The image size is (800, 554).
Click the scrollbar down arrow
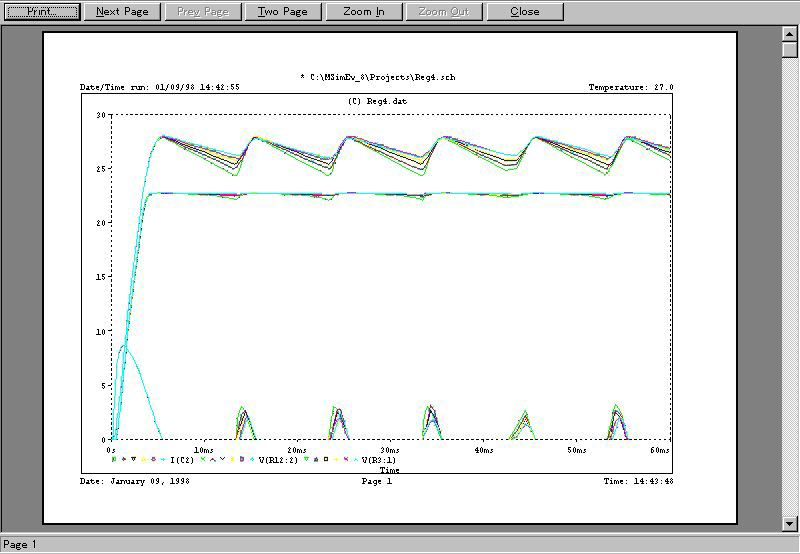(x=788, y=523)
